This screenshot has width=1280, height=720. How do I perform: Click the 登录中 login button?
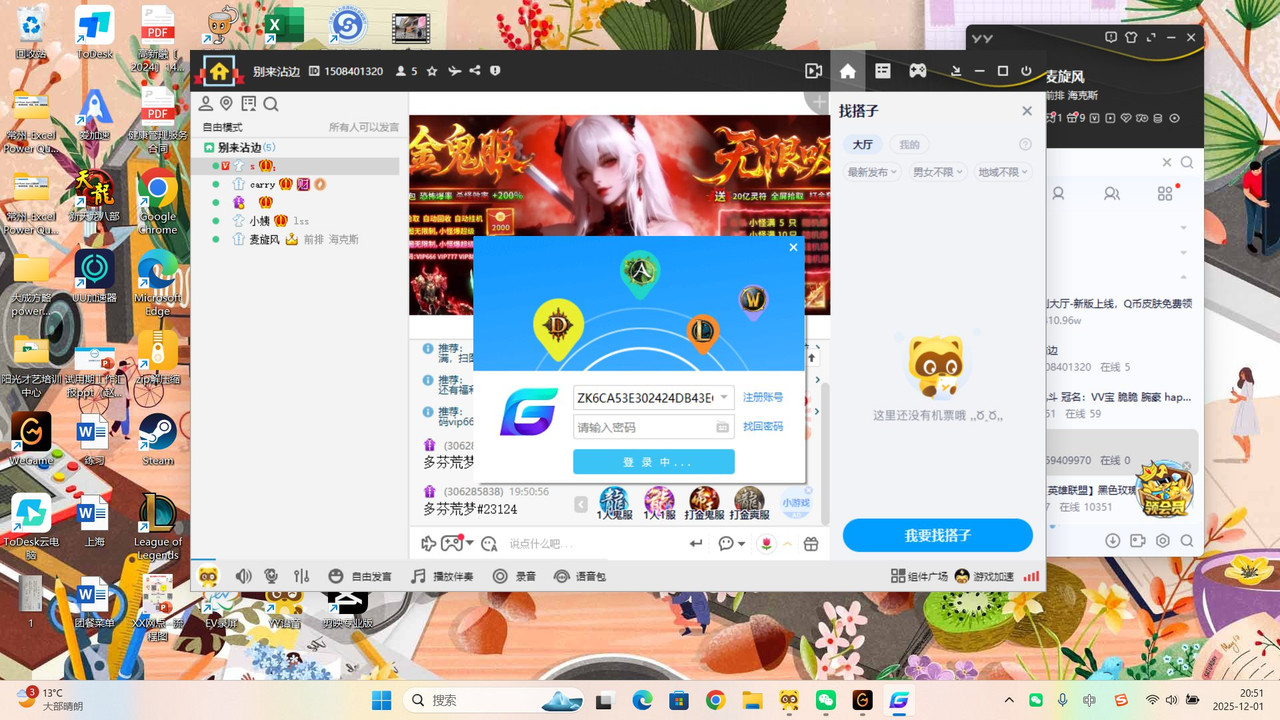[x=654, y=461]
